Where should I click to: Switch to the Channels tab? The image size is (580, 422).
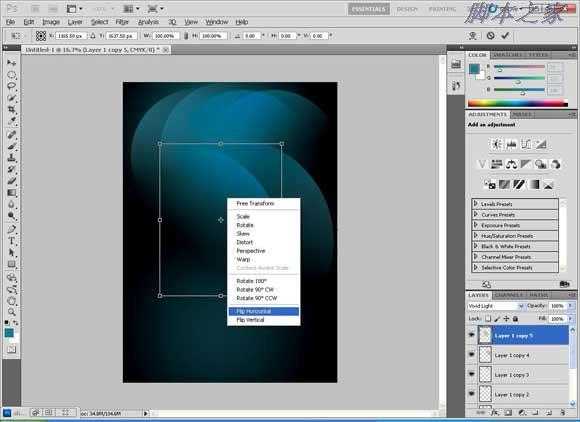tap(509, 295)
